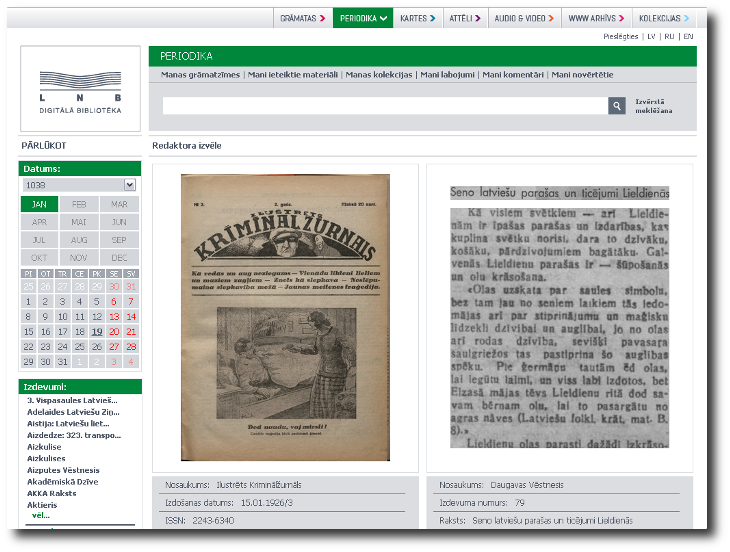The height and width of the screenshot is (552, 730).
Task: Open publication Akadēmiskā Dzīve
Action: [62, 482]
